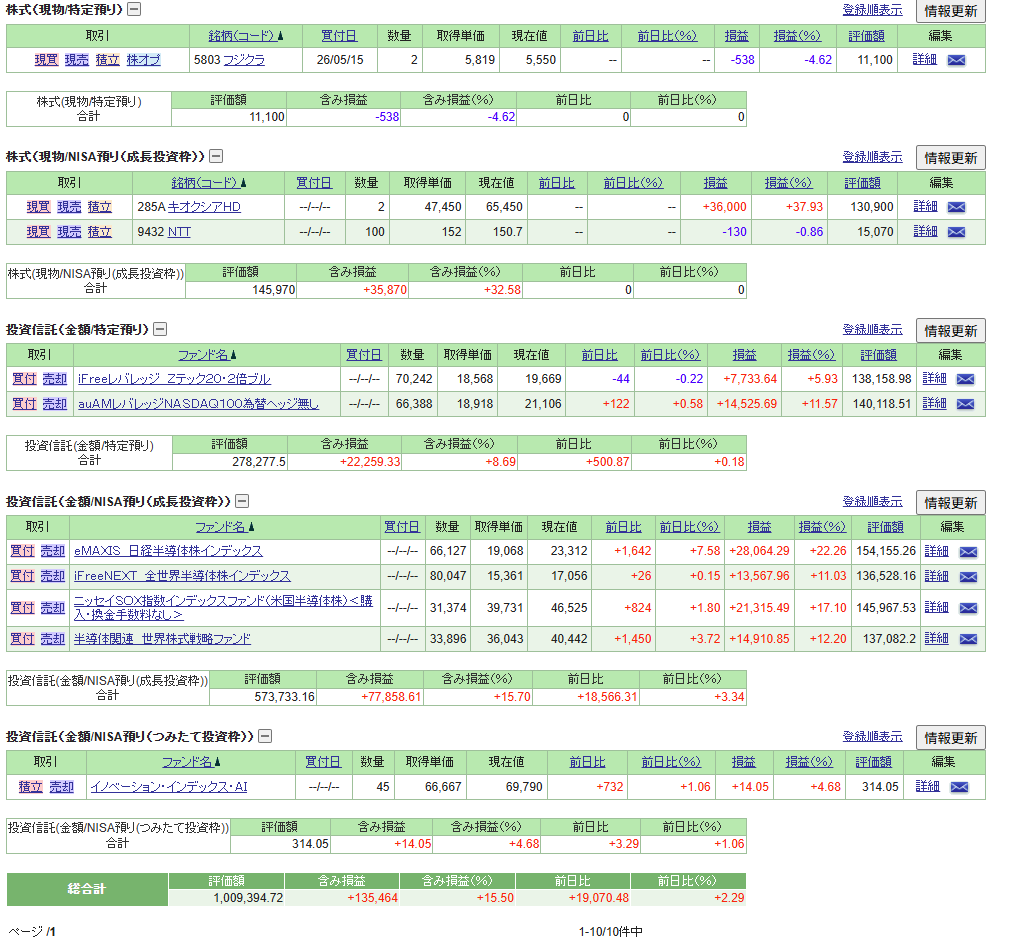The image size is (1019, 939).
Task: Click 登録順表示 link in 株式(現物/特定預り) section
Action: [x=872, y=10]
